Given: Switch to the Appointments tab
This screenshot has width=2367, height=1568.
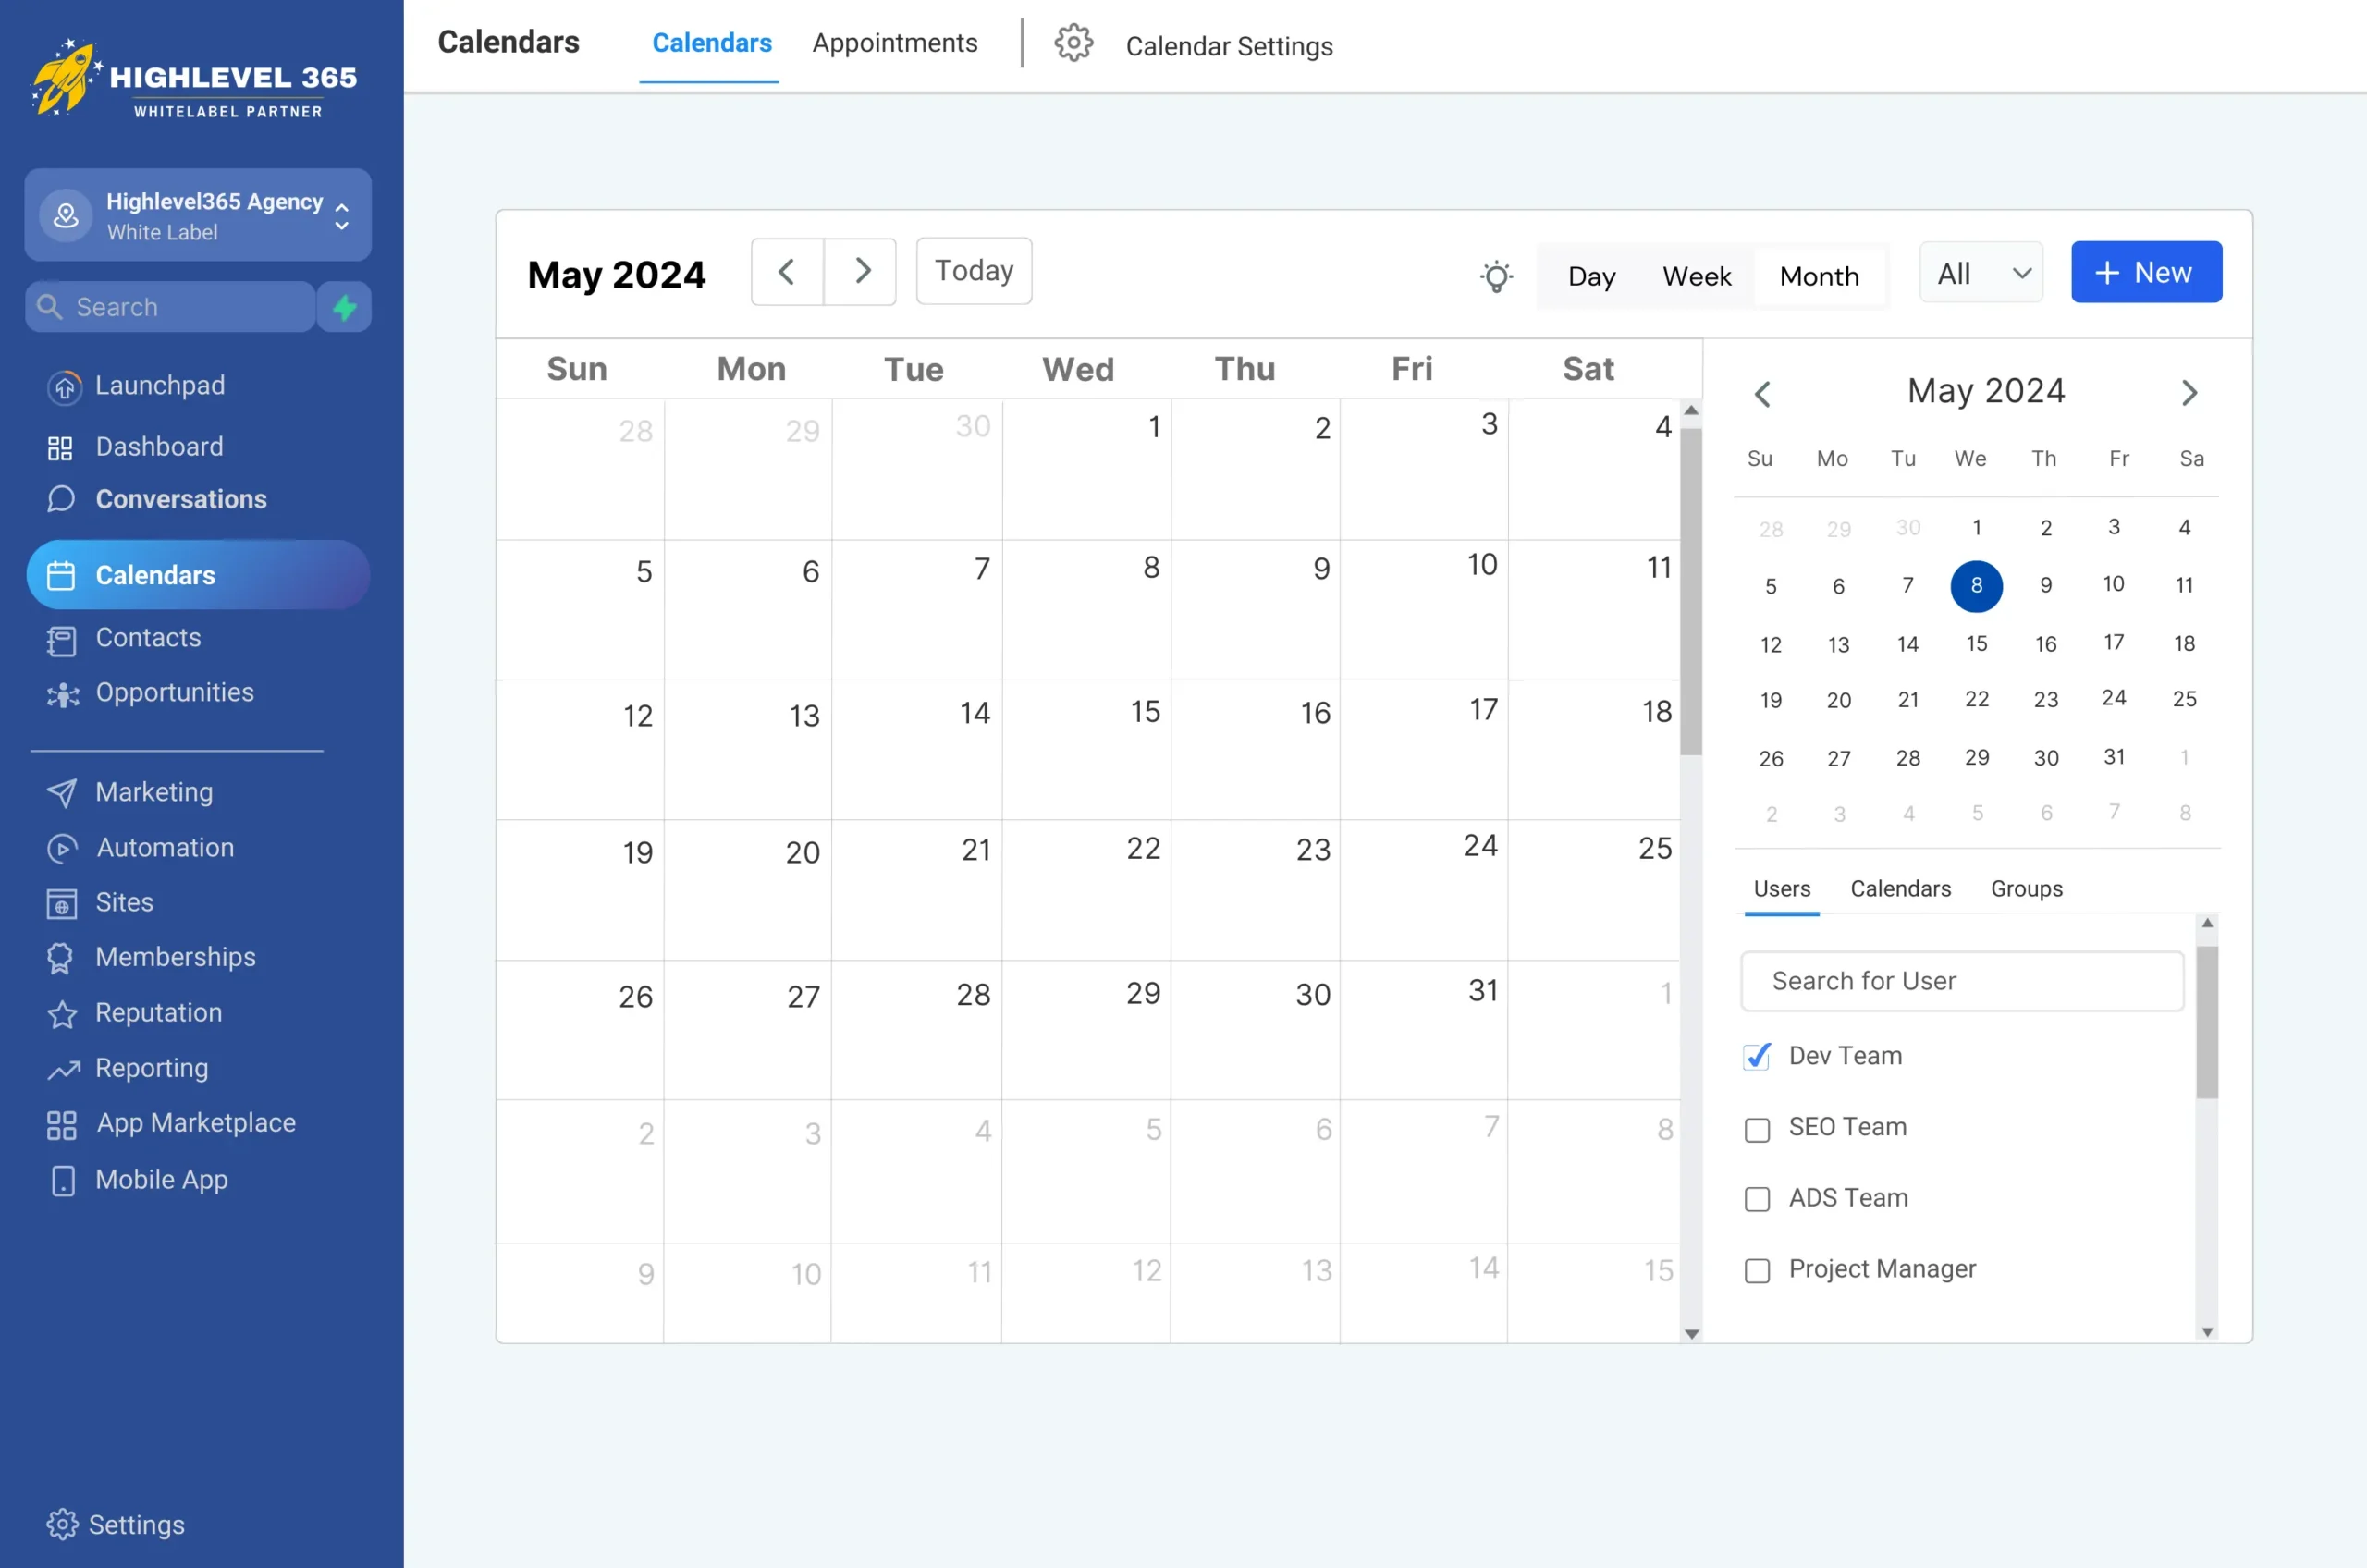Looking at the screenshot, I should tap(894, 43).
